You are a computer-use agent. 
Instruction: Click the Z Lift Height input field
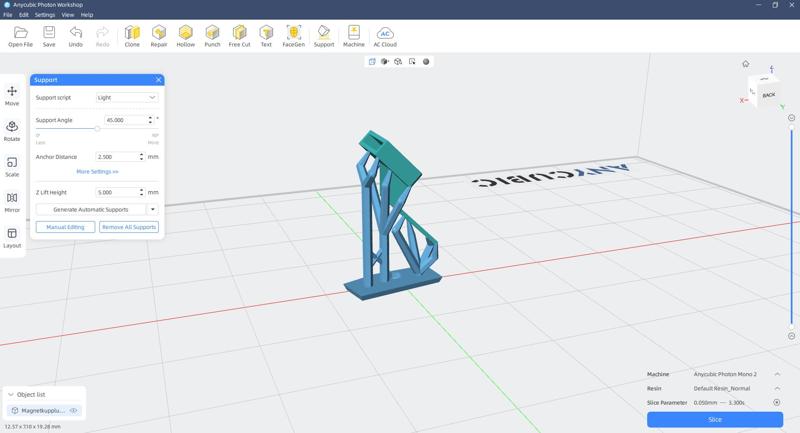coord(117,192)
